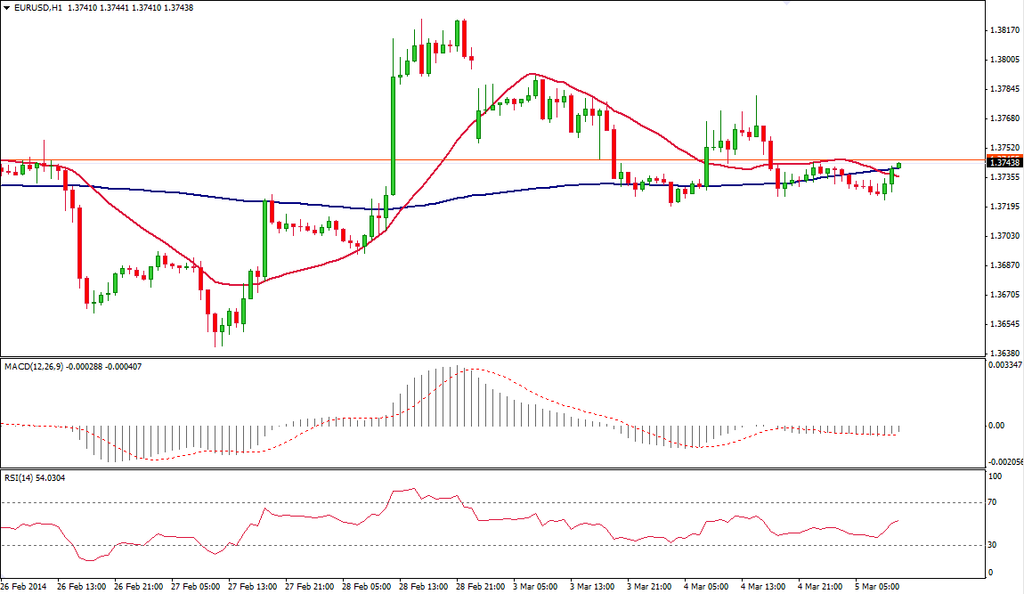1024x594 pixels.
Task: Click the 28 Feb 13:00 time axis label
Action: pos(424,586)
